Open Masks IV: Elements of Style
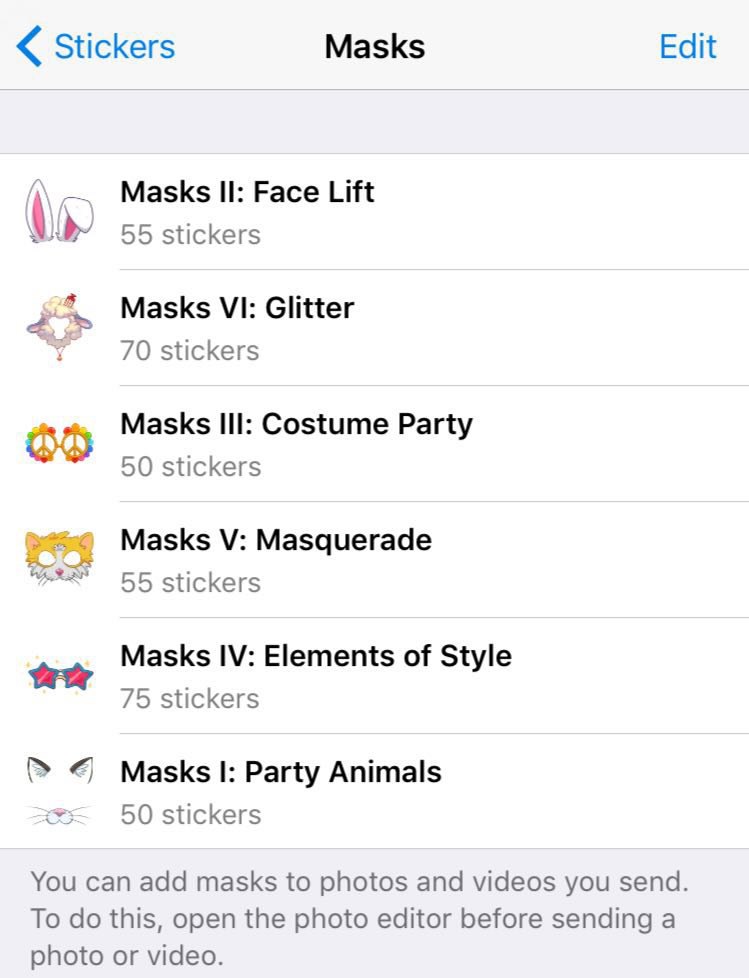Image resolution: width=749 pixels, height=978 pixels. tap(315, 655)
